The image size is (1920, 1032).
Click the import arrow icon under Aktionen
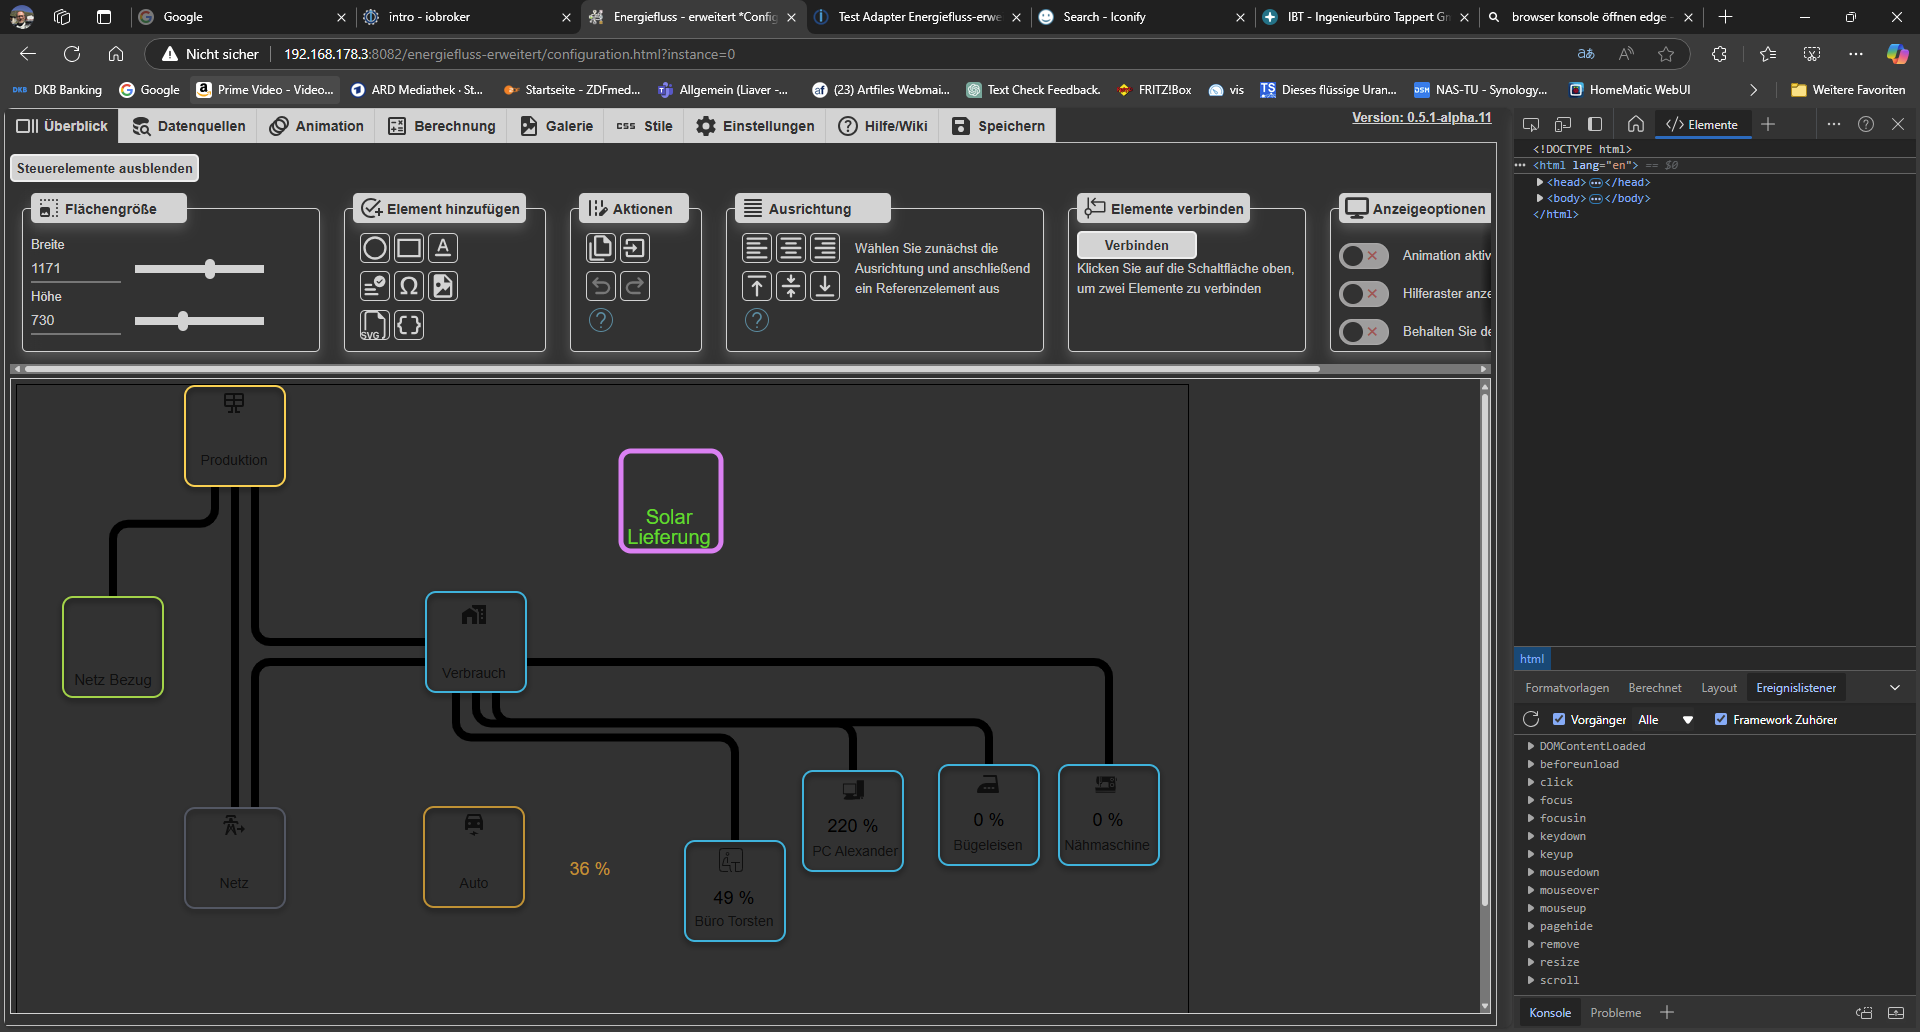tap(635, 248)
